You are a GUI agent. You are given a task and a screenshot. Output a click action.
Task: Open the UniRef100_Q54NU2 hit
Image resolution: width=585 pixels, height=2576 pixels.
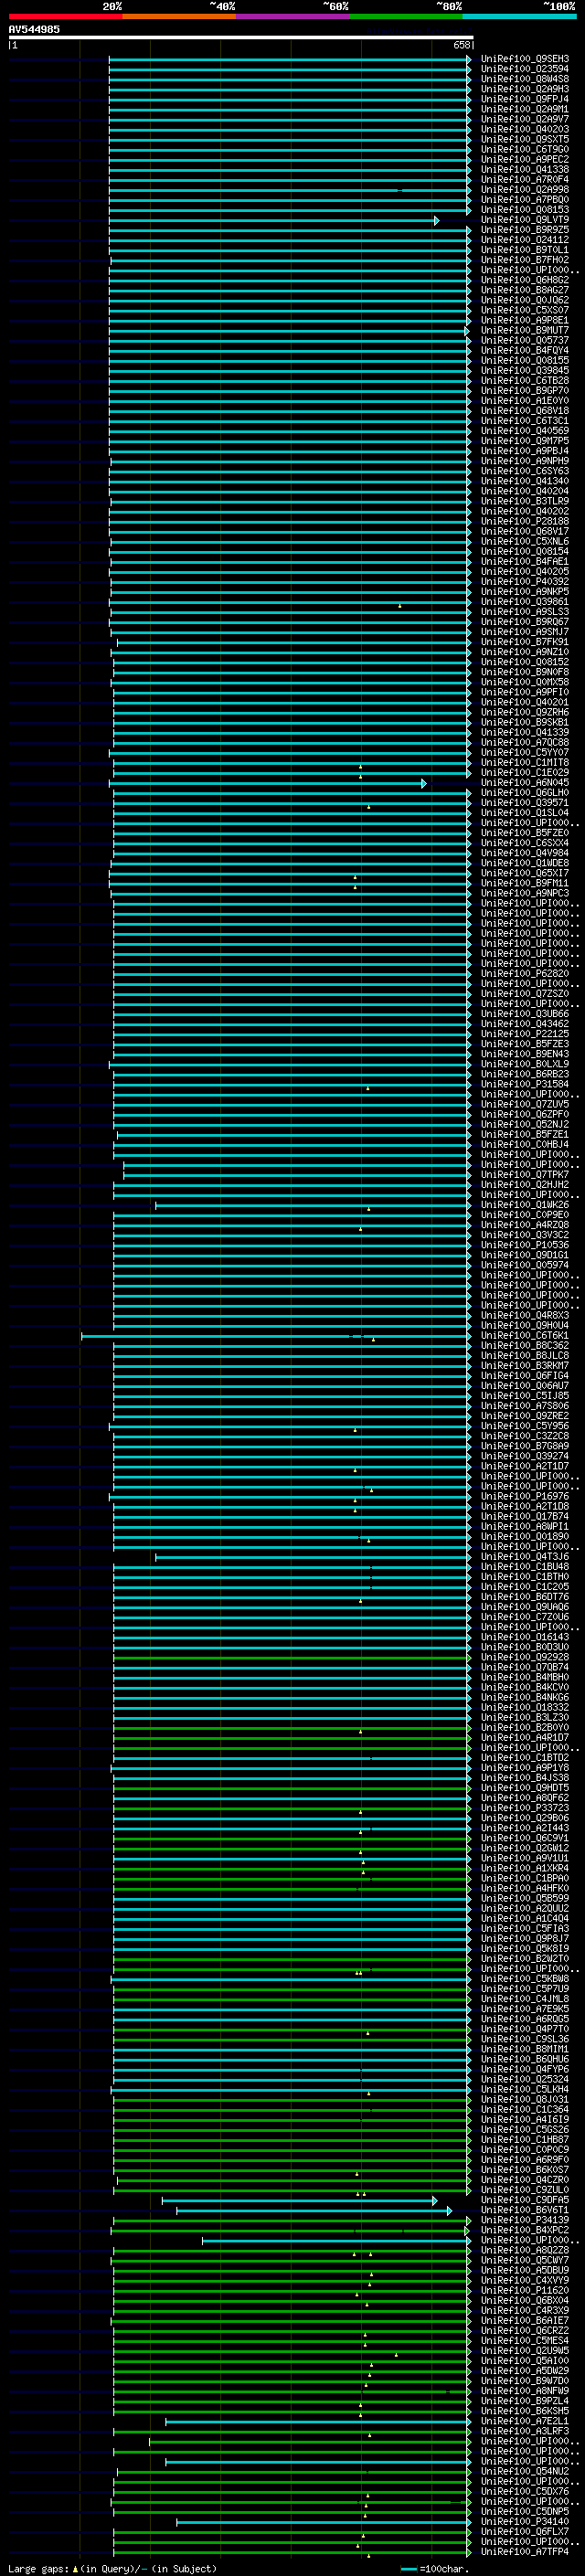pos(525,2471)
